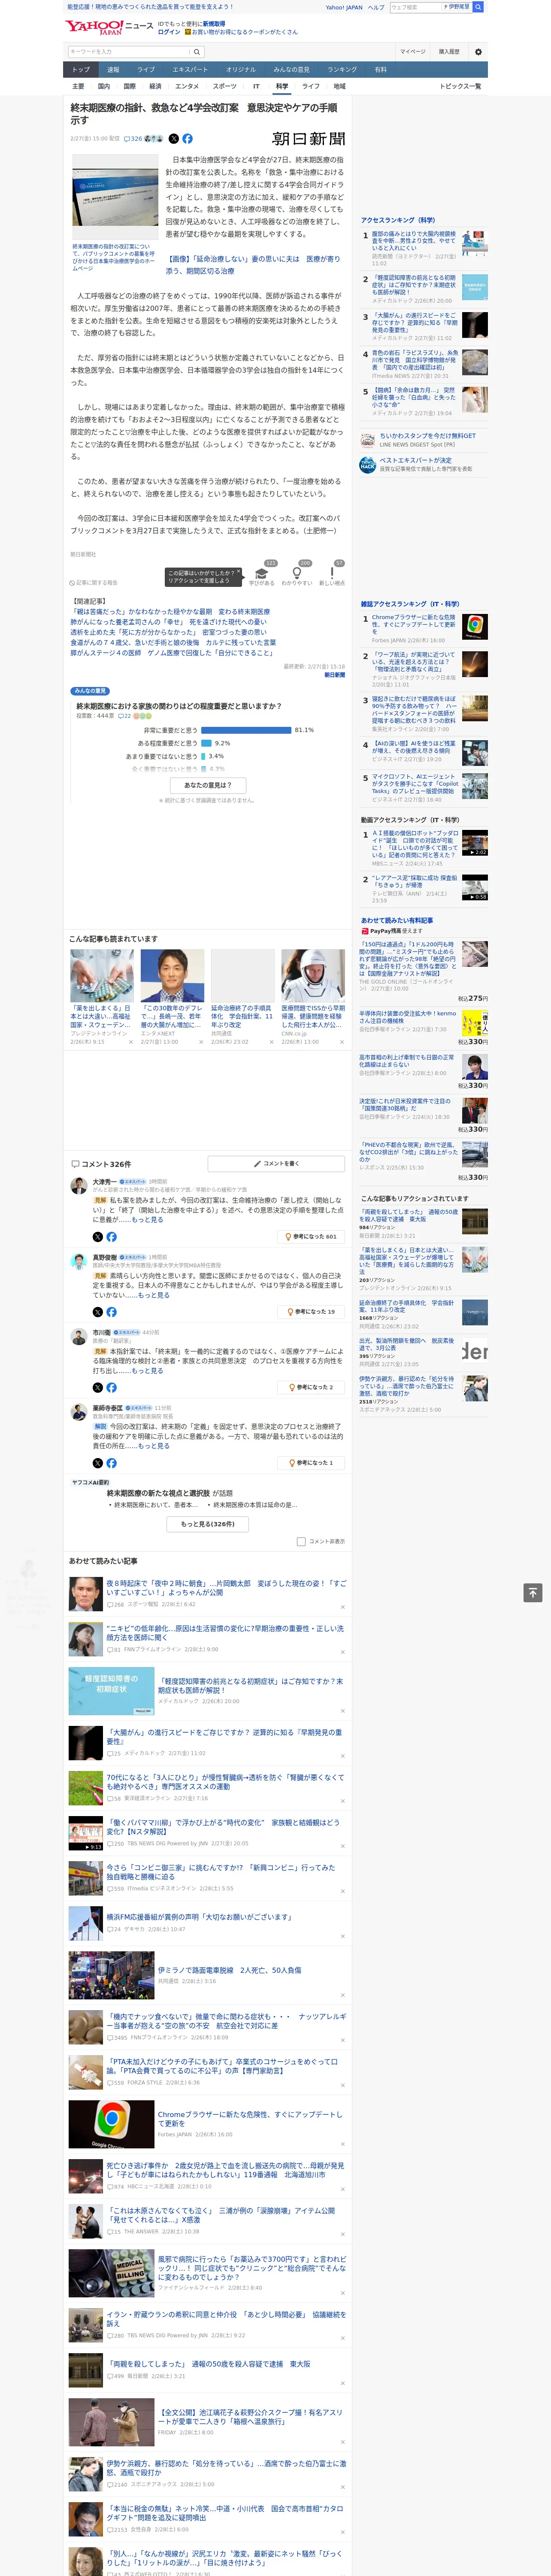Open the ランキング navigation tab
Screen dimensions: 551x2576
coord(342,70)
